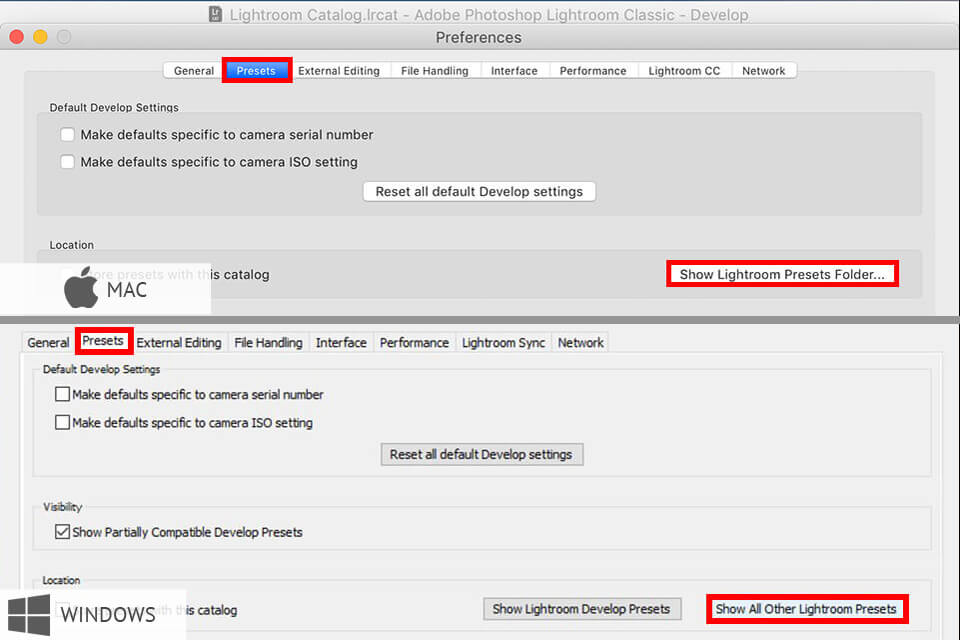
Task: Switch to the Presets tab on Mac
Action: point(255,70)
